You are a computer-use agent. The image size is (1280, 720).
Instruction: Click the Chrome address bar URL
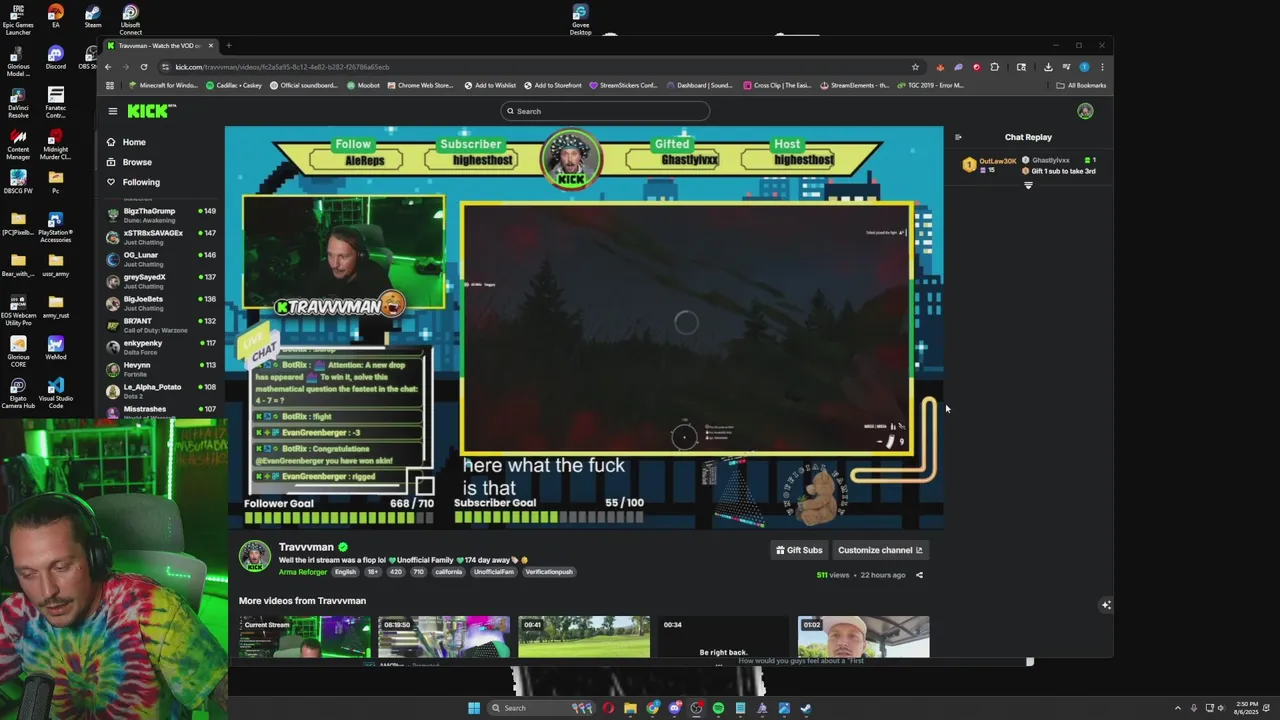tap(282, 67)
